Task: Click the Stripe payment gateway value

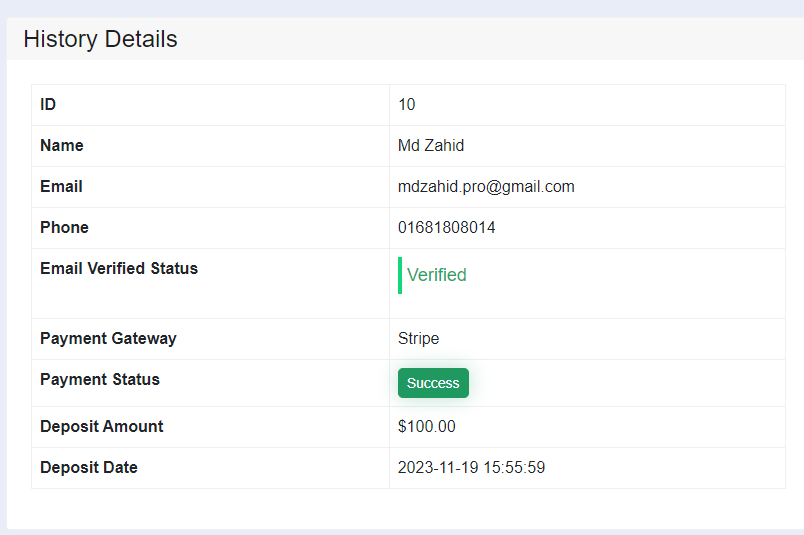Action: 418,339
